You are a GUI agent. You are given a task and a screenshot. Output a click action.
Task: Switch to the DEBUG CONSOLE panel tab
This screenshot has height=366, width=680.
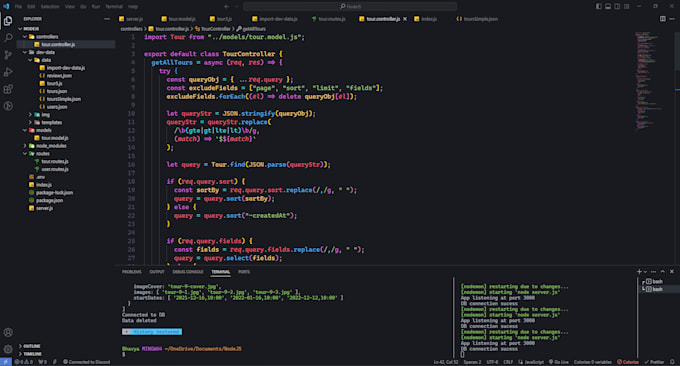(188, 271)
